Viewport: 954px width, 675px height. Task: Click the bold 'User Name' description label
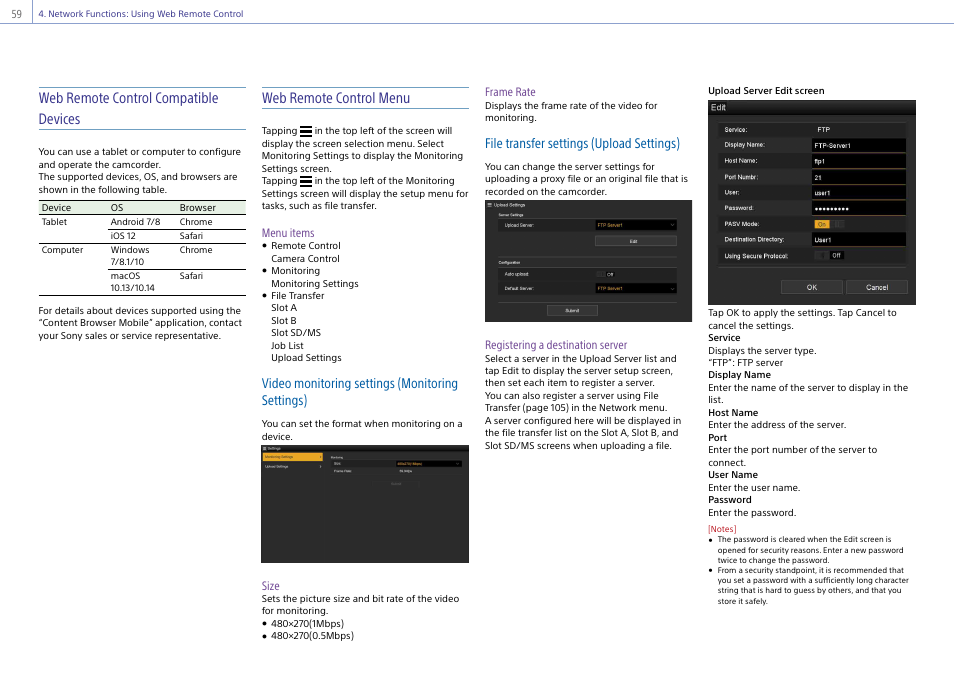click(733, 475)
